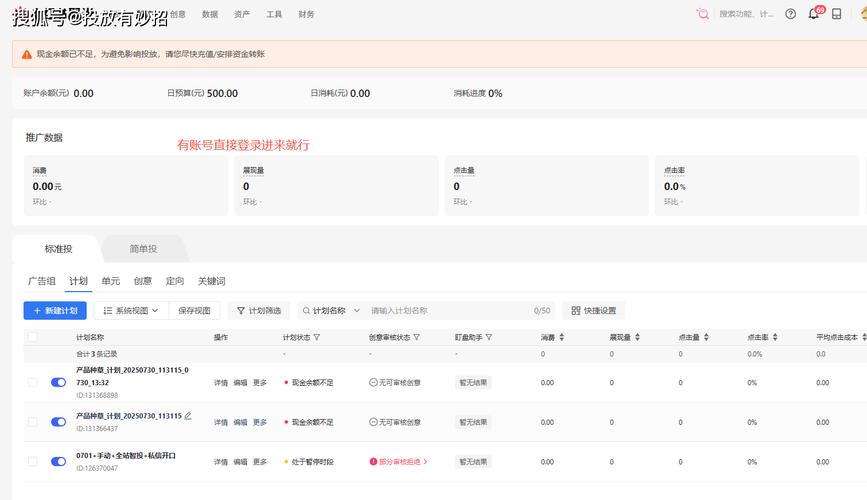This screenshot has width=867, height=500.
Task: Toggle switch for plan ID:131366437
Action: (x=58, y=421)
